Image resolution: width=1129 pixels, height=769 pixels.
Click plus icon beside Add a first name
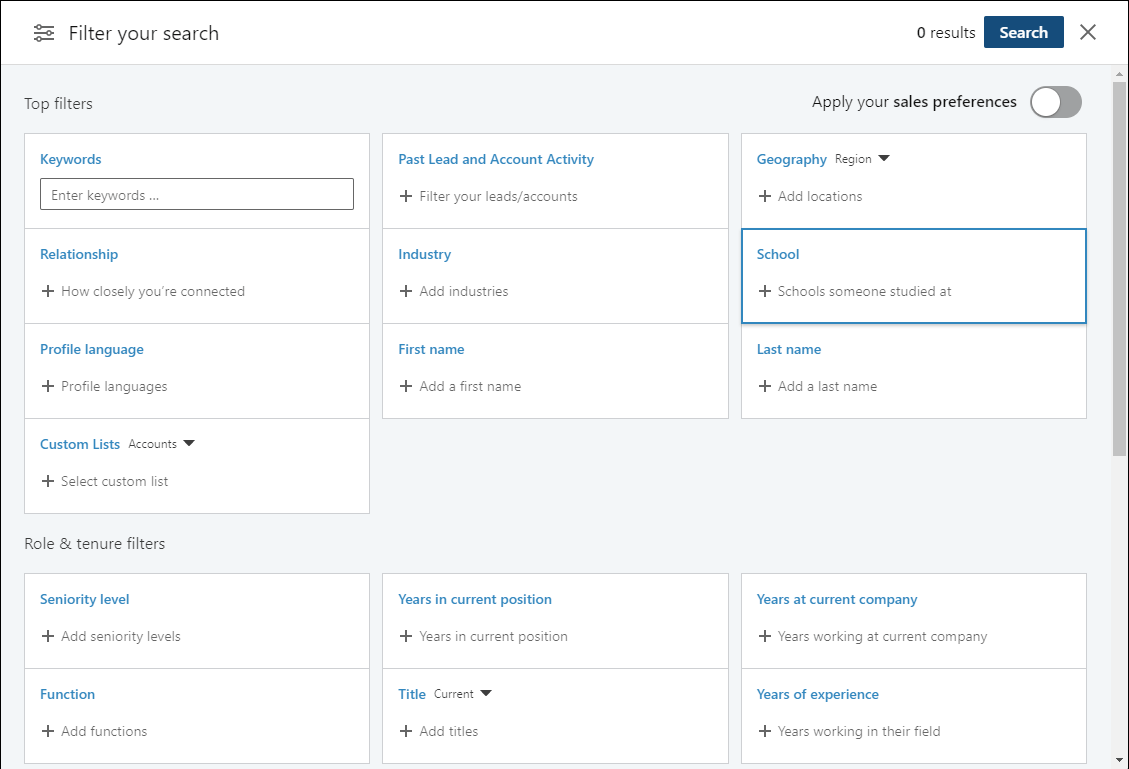point(406,386)
